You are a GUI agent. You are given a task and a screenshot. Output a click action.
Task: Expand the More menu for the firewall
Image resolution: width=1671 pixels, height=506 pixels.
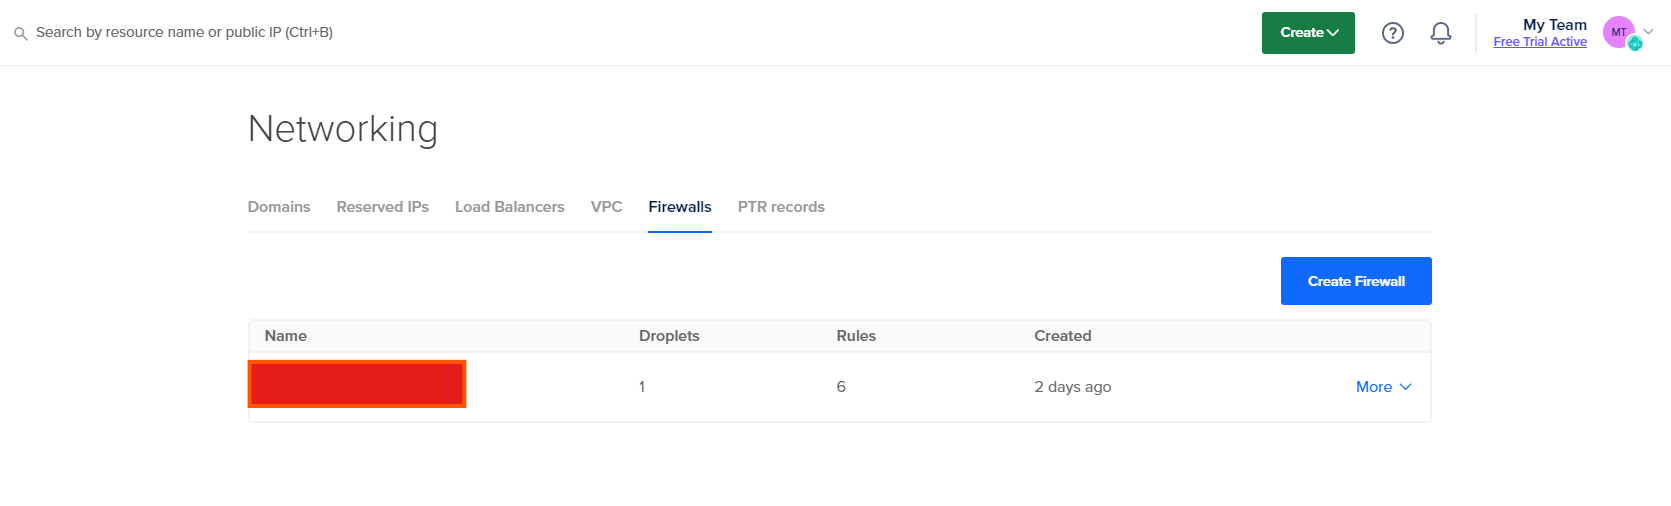pos(1384,387)
